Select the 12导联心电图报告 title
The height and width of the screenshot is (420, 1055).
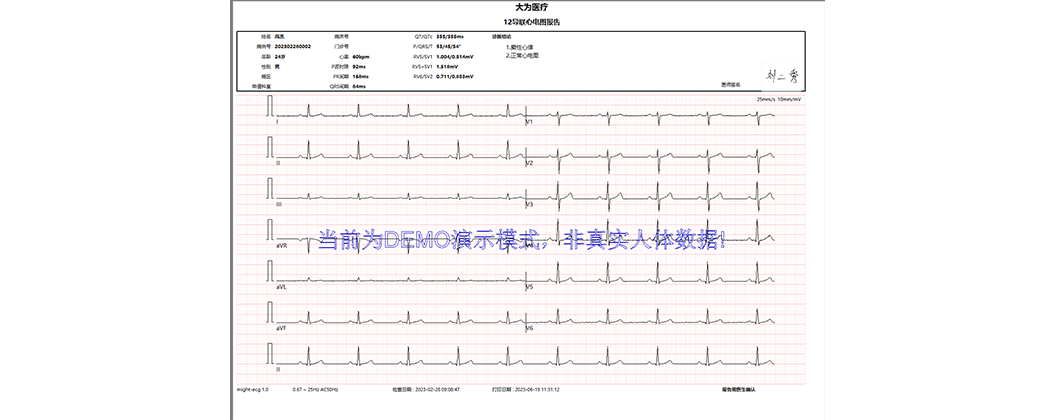[x=531, y=22]
